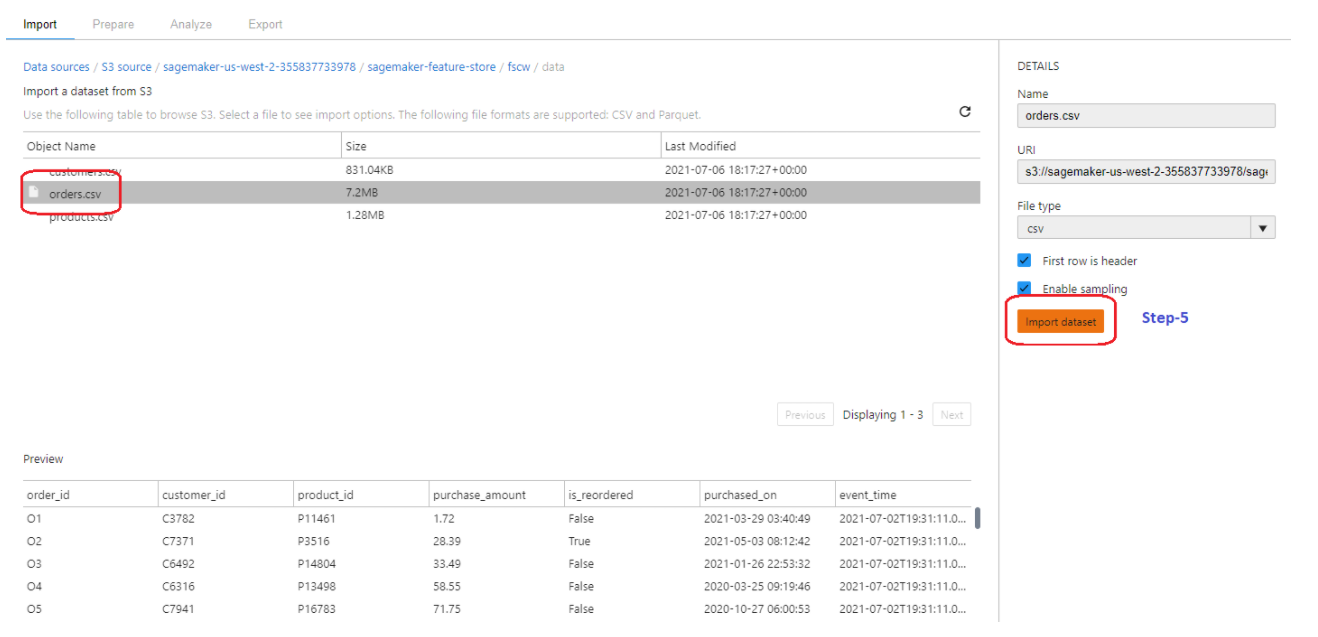Click customer ID C6316 in the preview
The height and width of the screenshot is (637, 1318).
[x=178, y=586]
